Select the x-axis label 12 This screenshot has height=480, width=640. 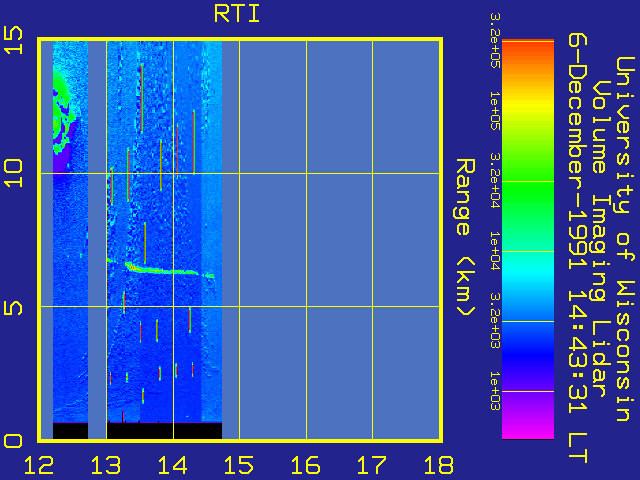pyautogui.click(x=39, y=465)
